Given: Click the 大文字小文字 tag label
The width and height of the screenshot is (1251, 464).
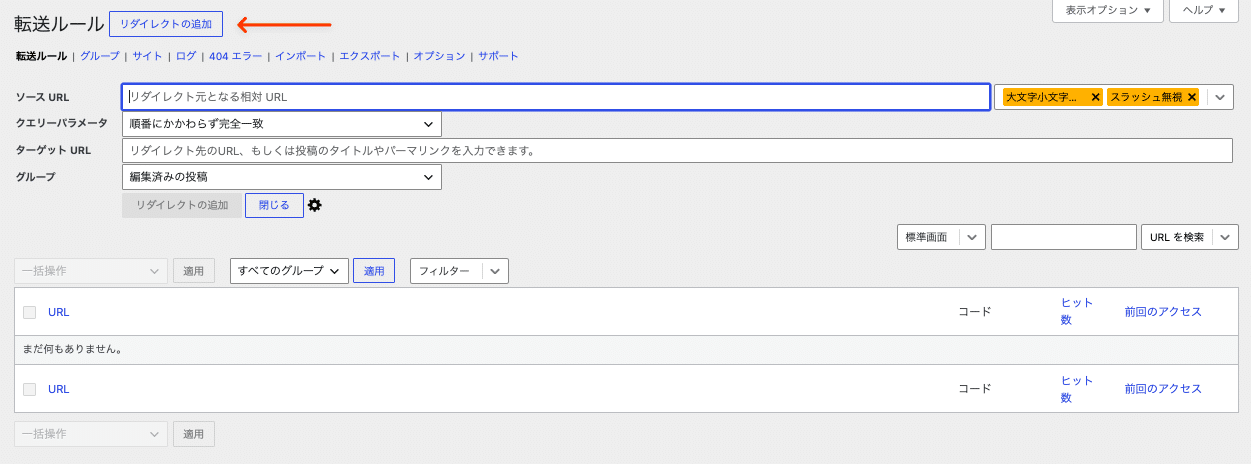Looking at the screenshot, I should (1041, 97).
